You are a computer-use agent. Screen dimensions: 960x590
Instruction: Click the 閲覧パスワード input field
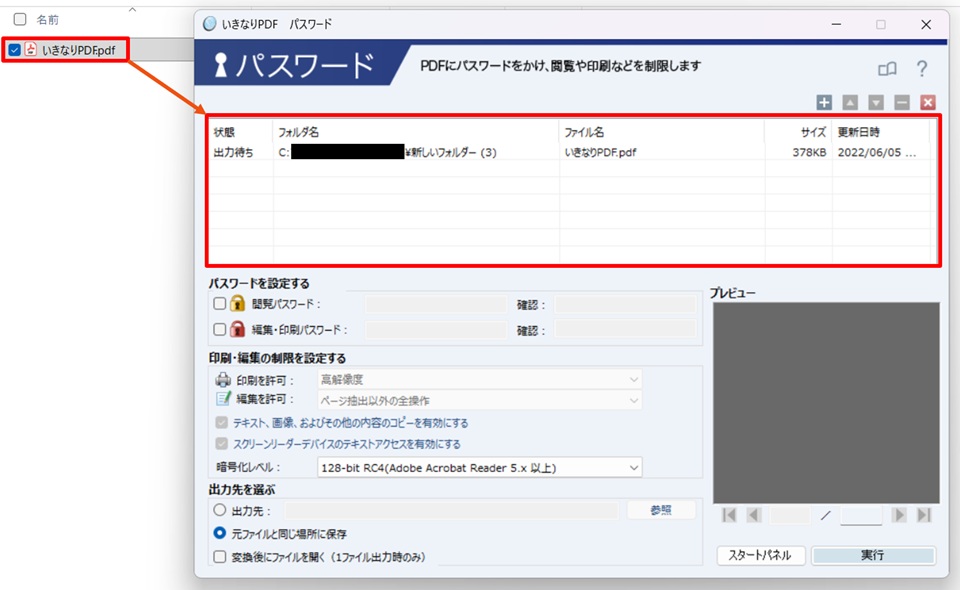[436, 304]
